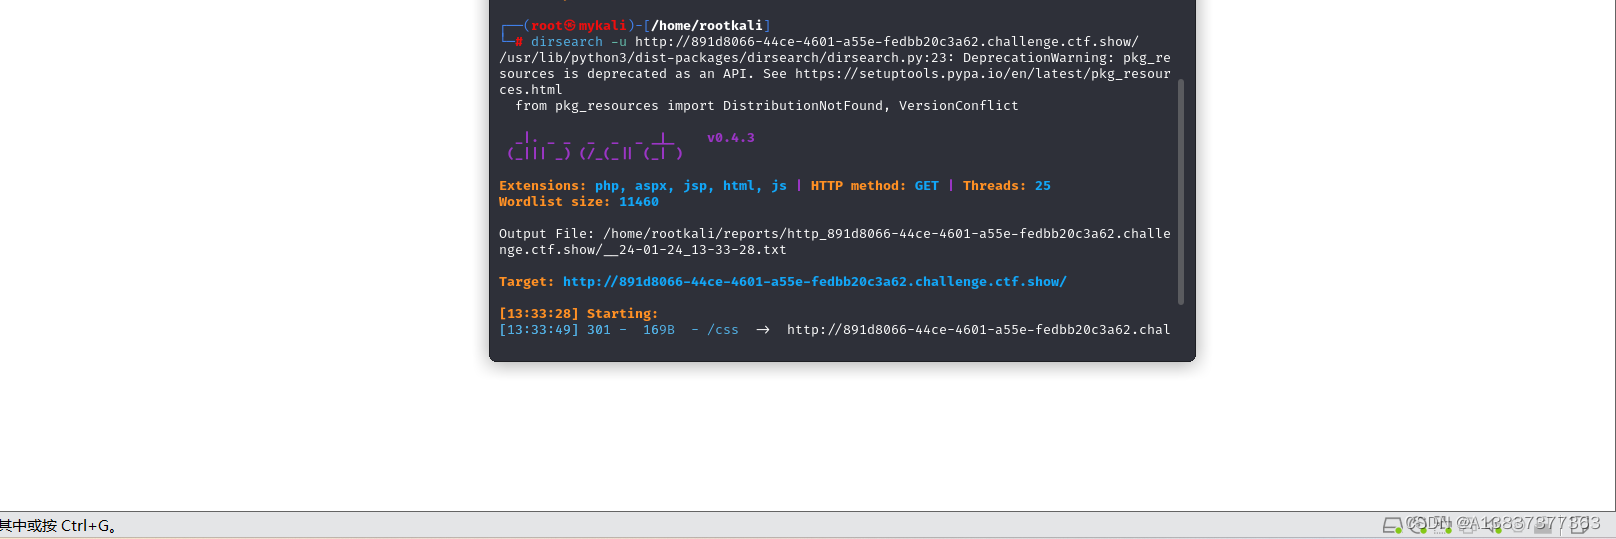Screen dimensions: 1616x539
Task: Click the /css path result
Action: pyautogui.click(x=723, y=329)
